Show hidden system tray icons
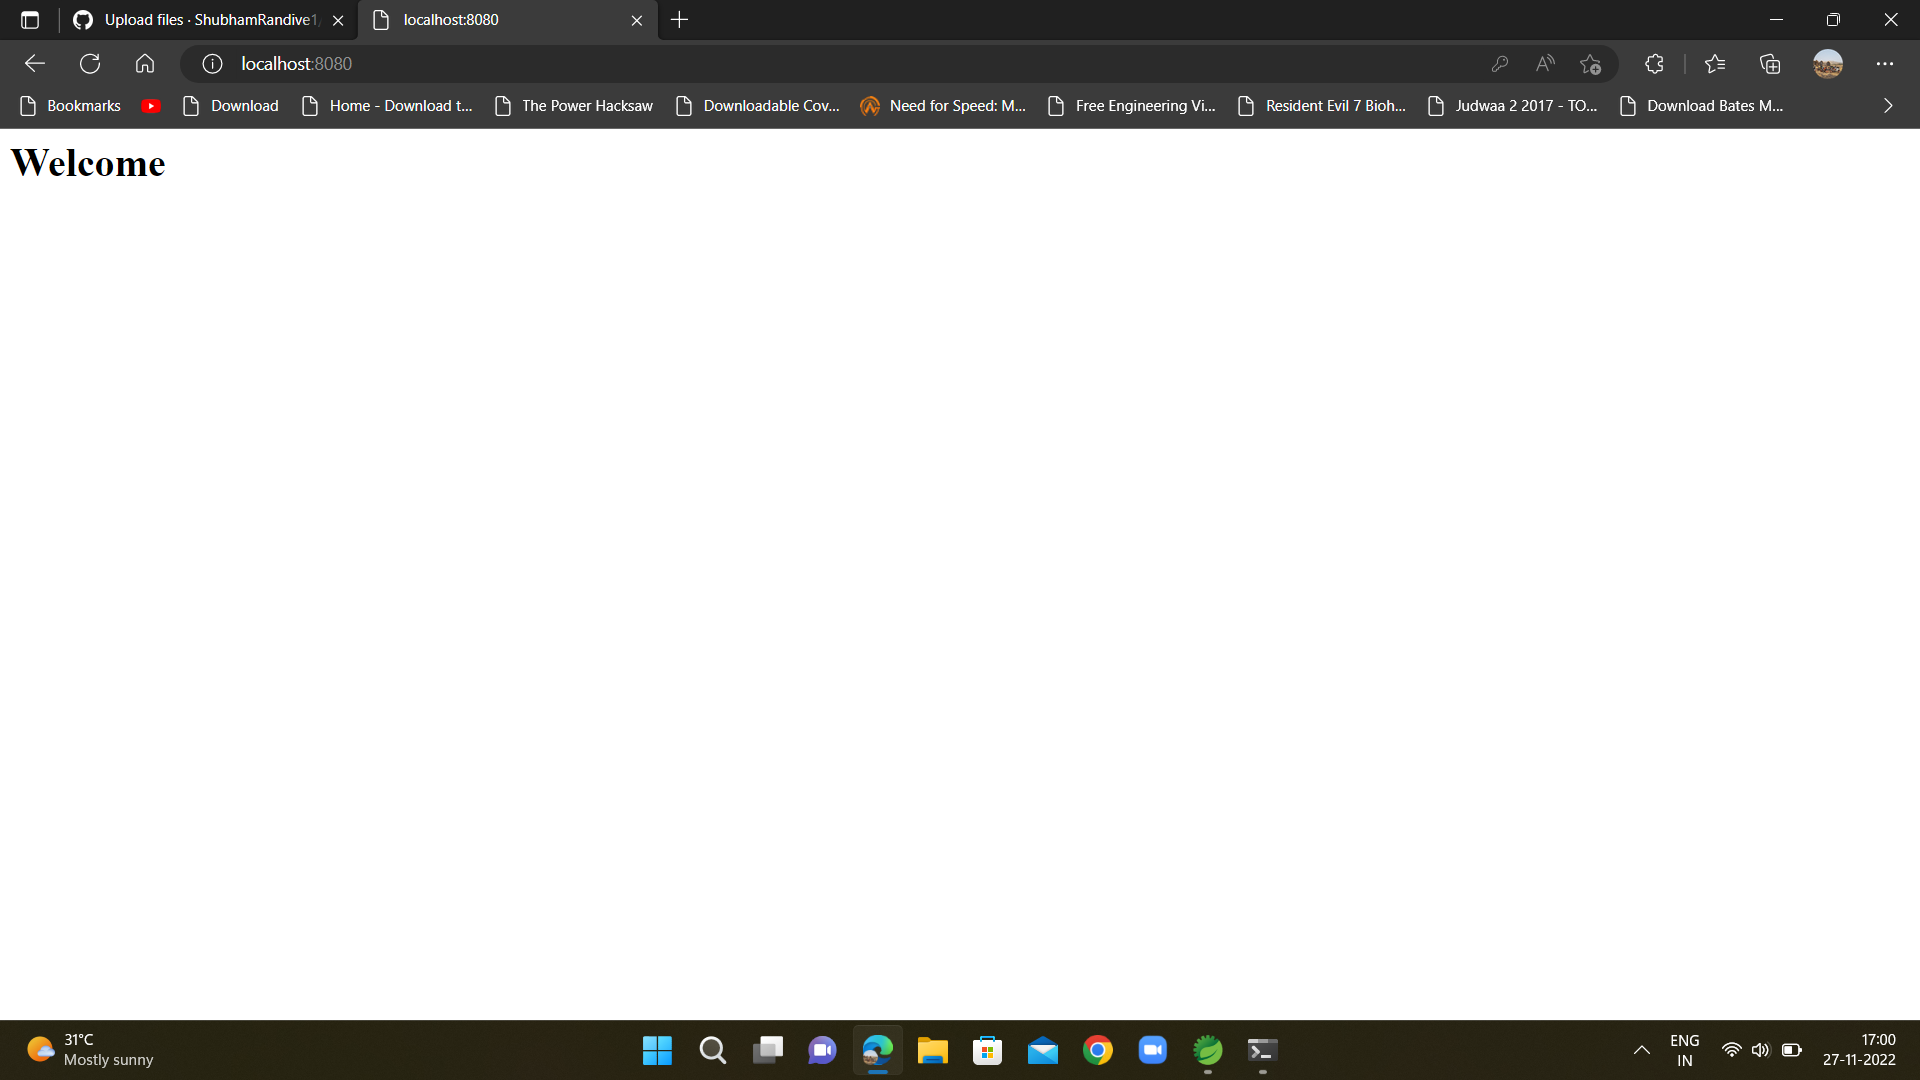 click(x=1641, y=1050)
